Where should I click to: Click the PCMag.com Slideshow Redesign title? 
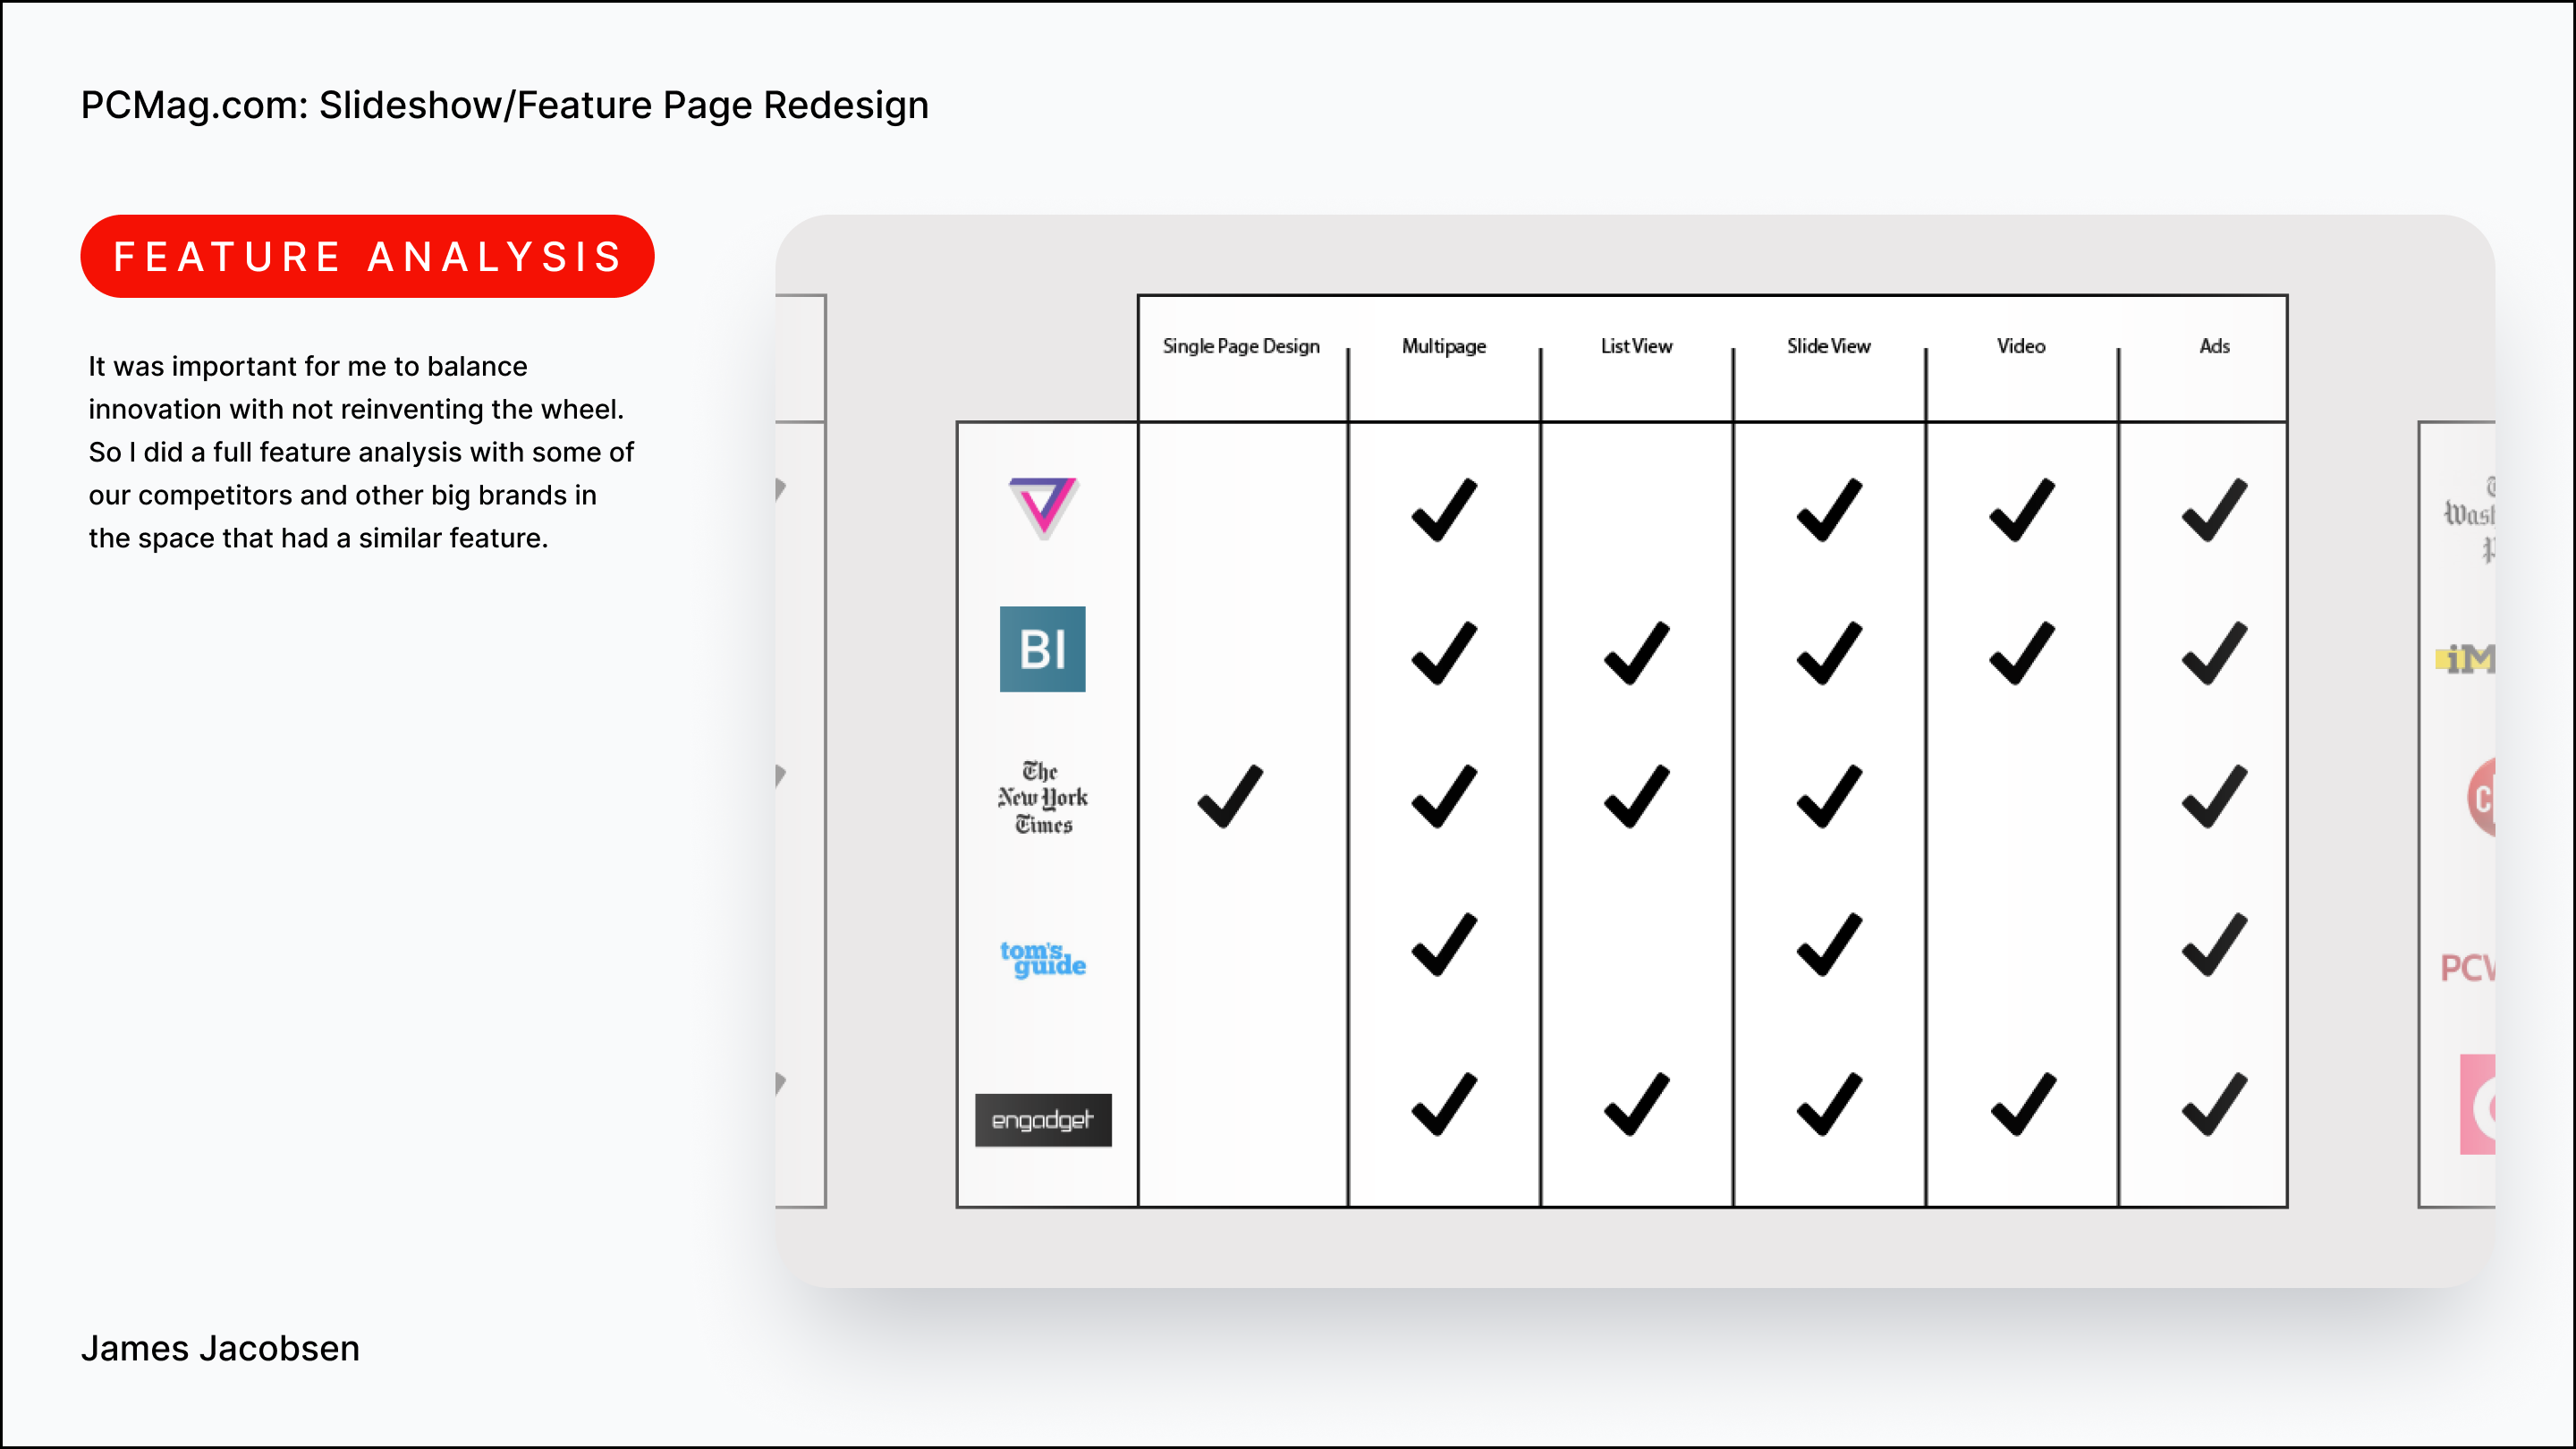point(504,105)
